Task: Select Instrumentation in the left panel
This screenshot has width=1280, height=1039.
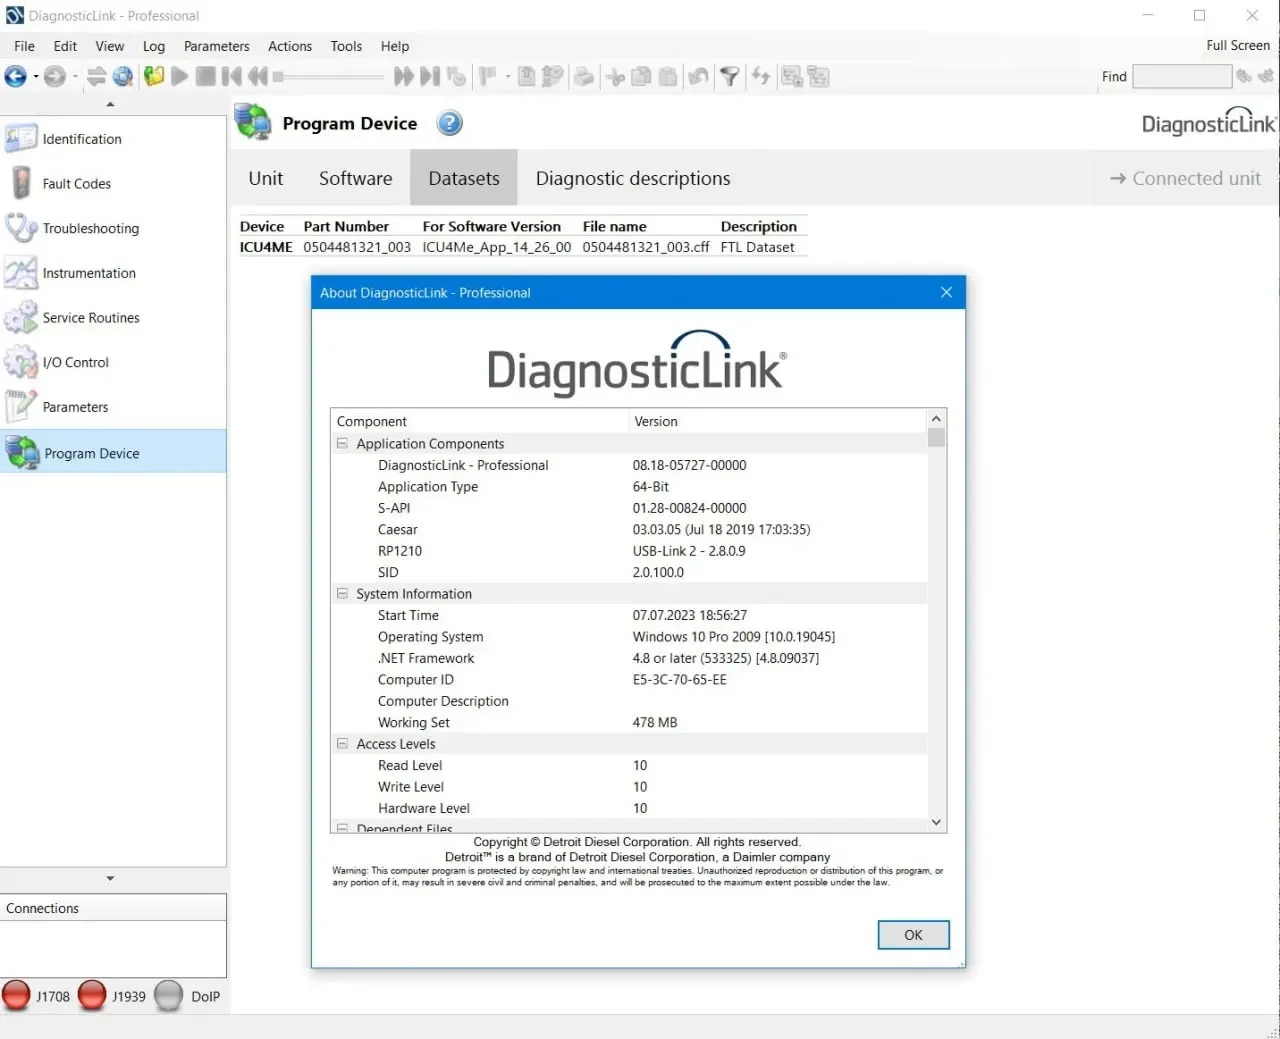Action: click(x=88, y=273)
